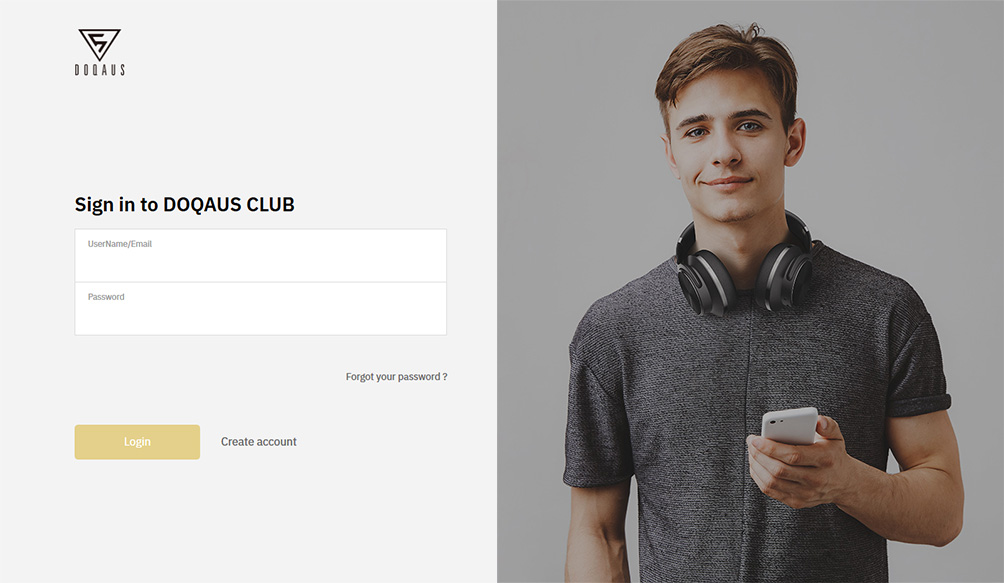Viewport: 1004px width, 583px height.
Task: Click the DOQAUS wordmark under the logo
Action: 100,70
